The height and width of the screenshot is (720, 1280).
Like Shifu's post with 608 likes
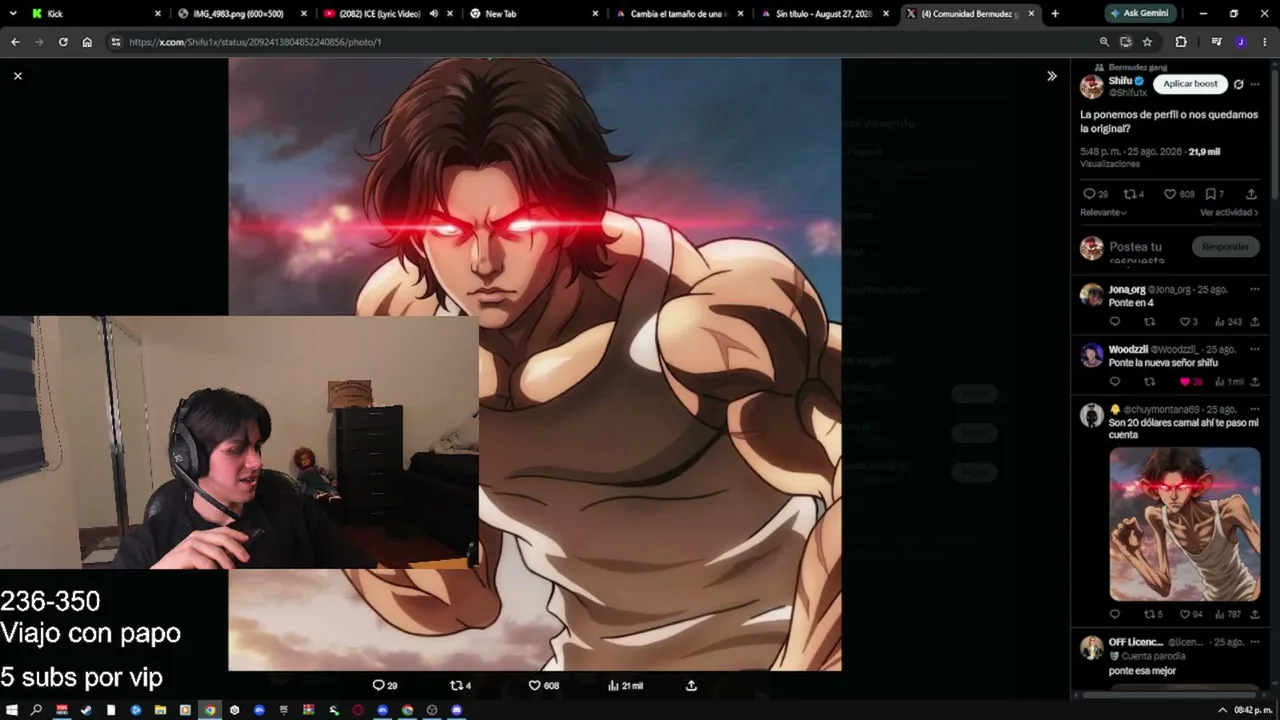pyautogui.click(x=1170, y=194)
